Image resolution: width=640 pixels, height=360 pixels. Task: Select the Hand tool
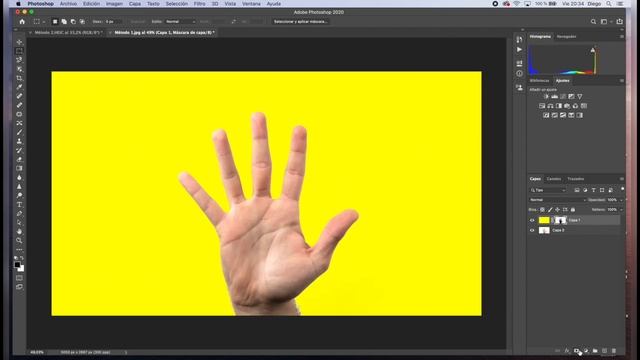[x=19, y=231]
